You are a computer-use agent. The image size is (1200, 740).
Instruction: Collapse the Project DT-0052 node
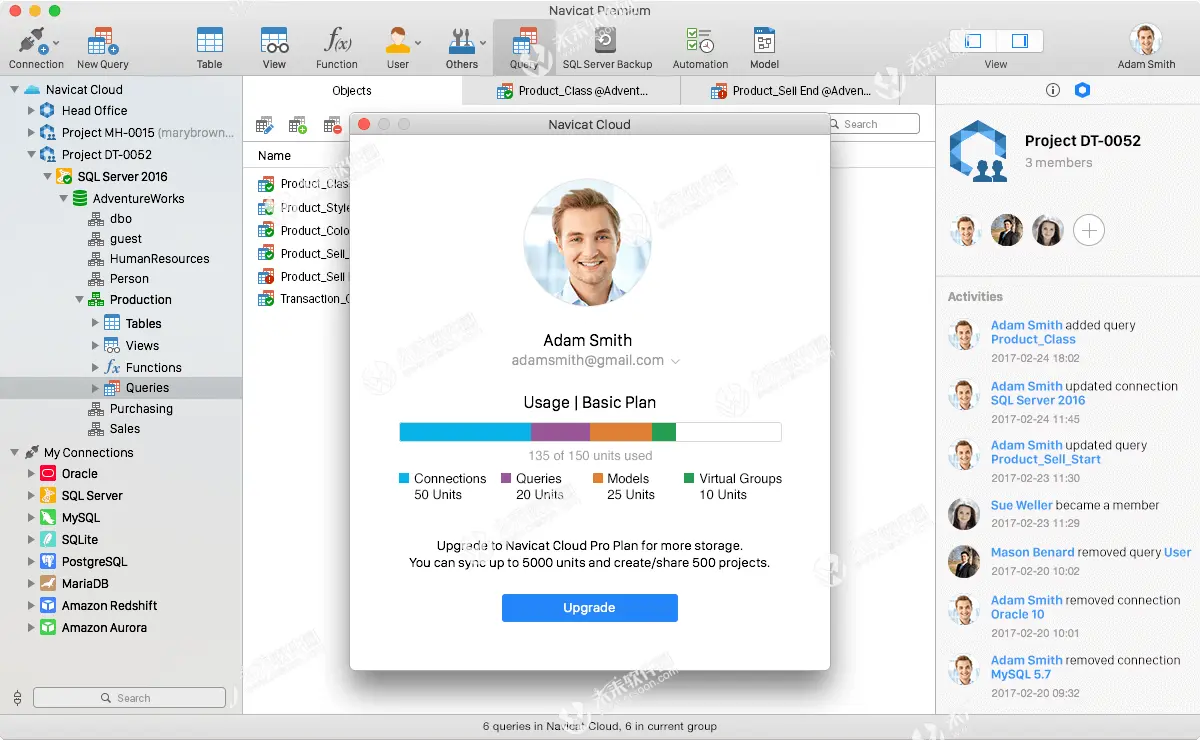click(x=31, y=155)
